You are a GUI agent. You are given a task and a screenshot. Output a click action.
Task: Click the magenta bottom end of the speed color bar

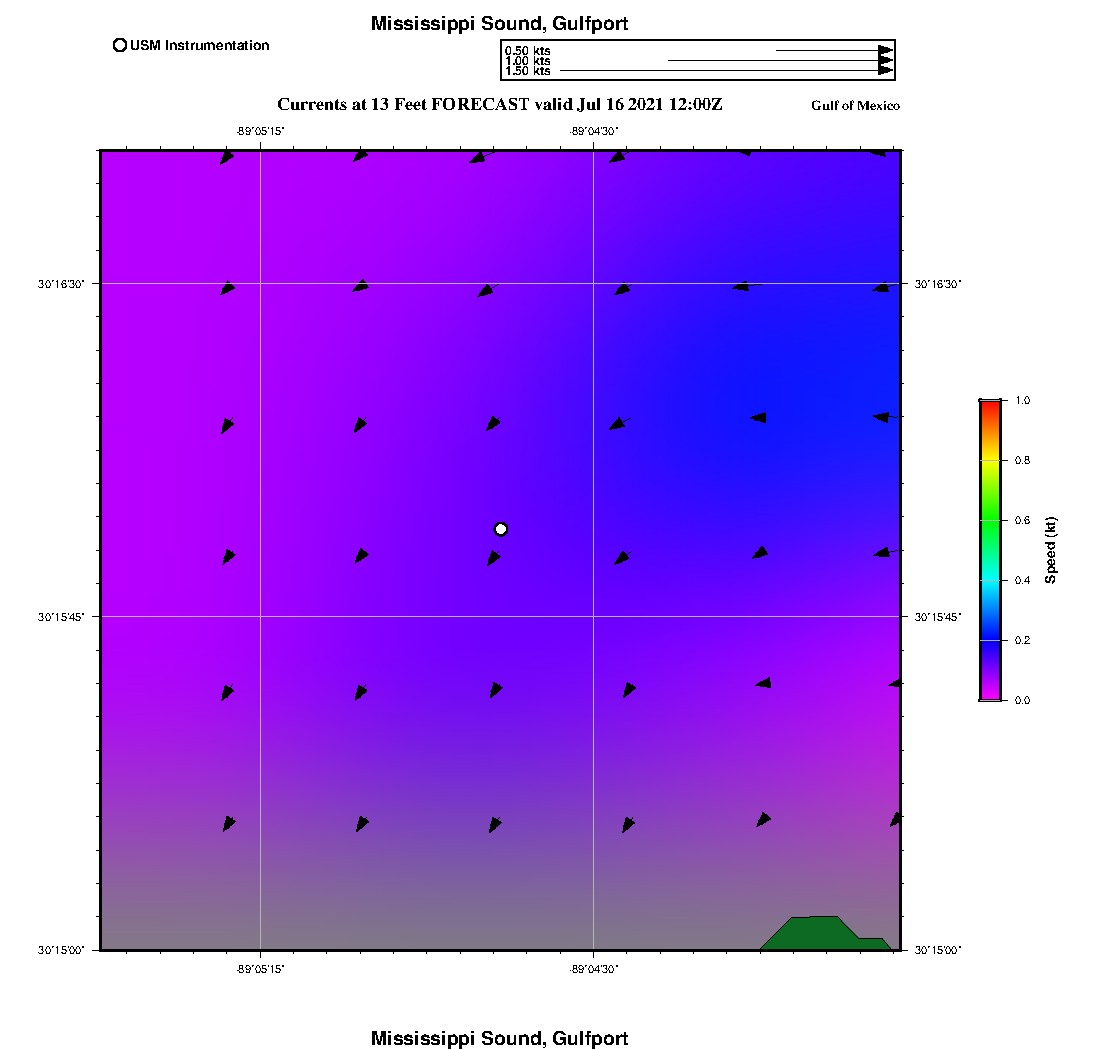pos(990,693)
